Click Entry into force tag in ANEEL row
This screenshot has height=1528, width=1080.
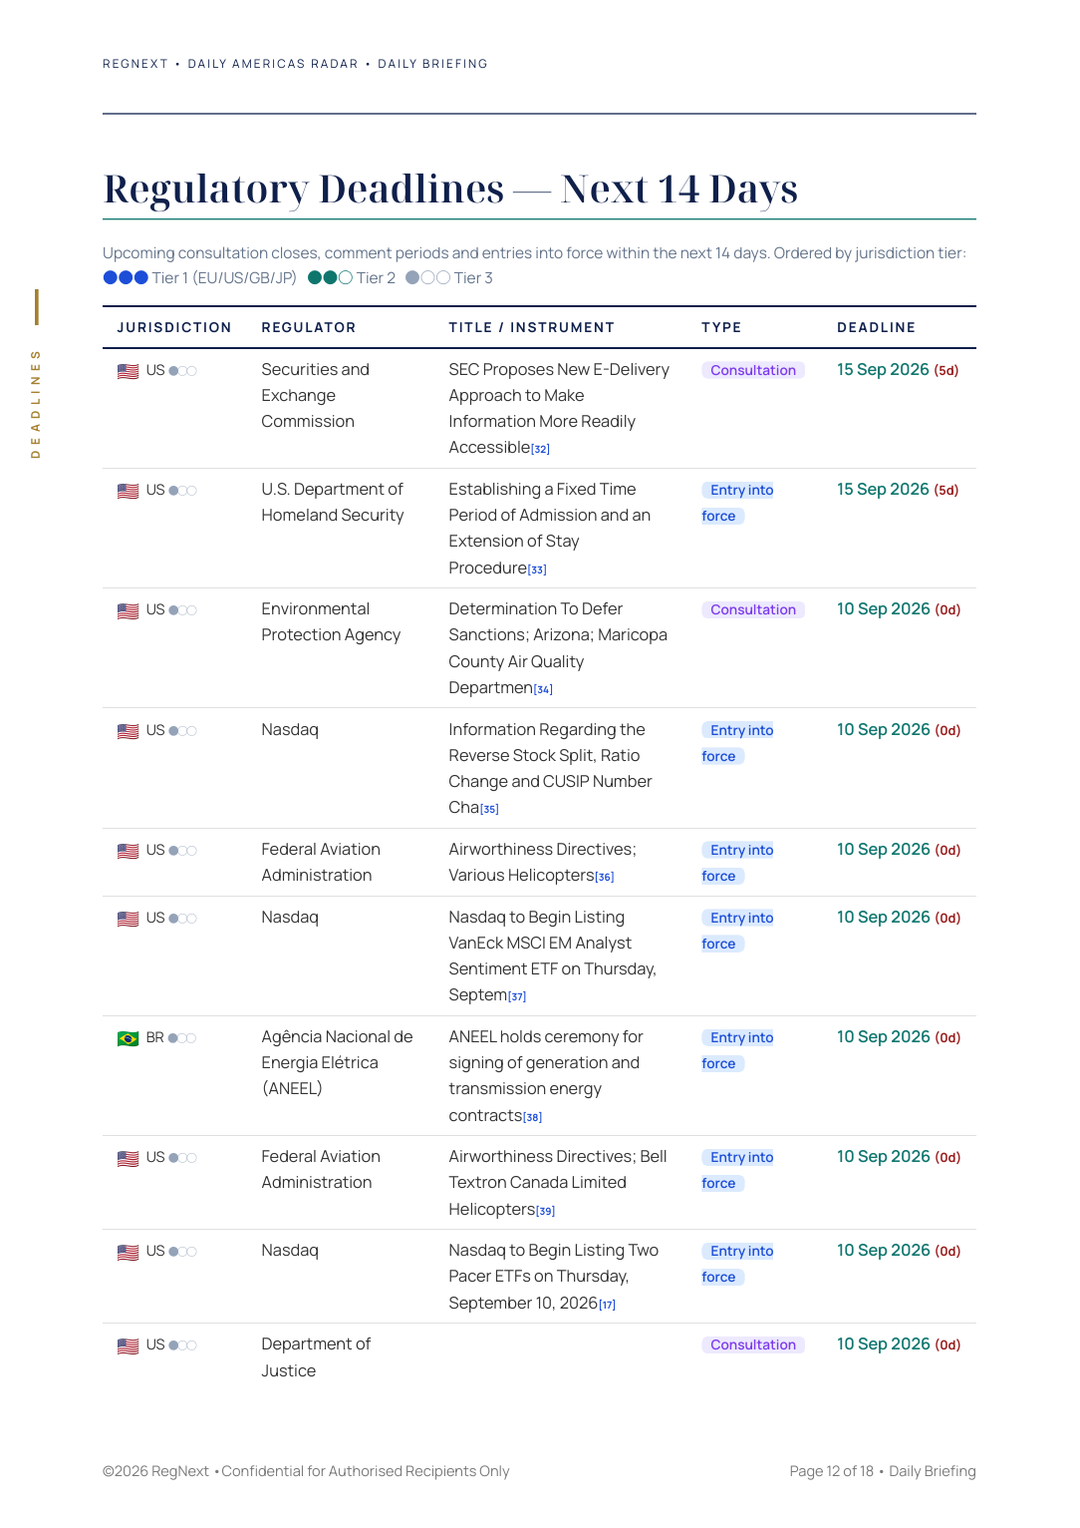pos(739,1051)
